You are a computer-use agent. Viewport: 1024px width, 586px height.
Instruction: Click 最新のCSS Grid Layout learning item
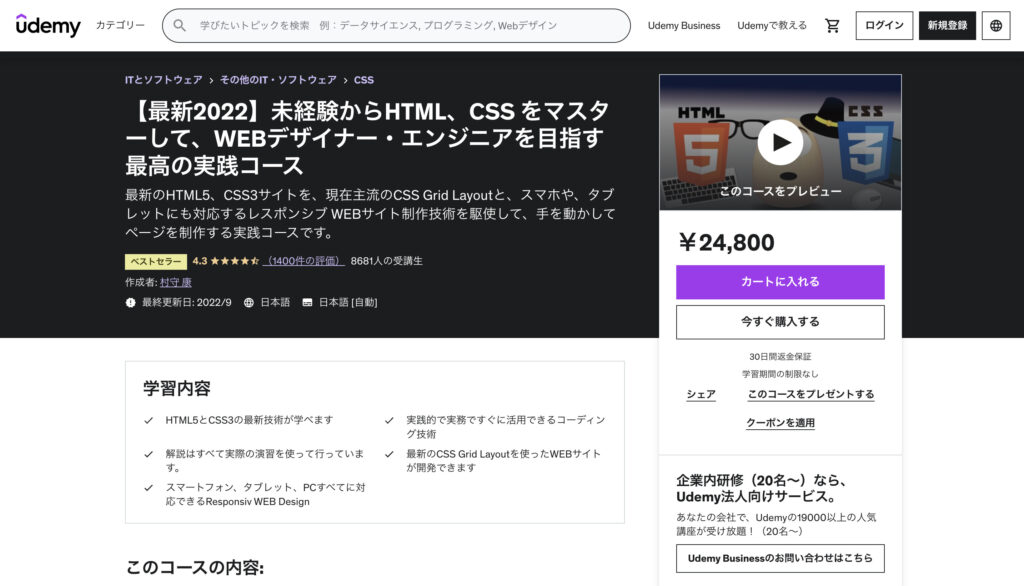504,461
